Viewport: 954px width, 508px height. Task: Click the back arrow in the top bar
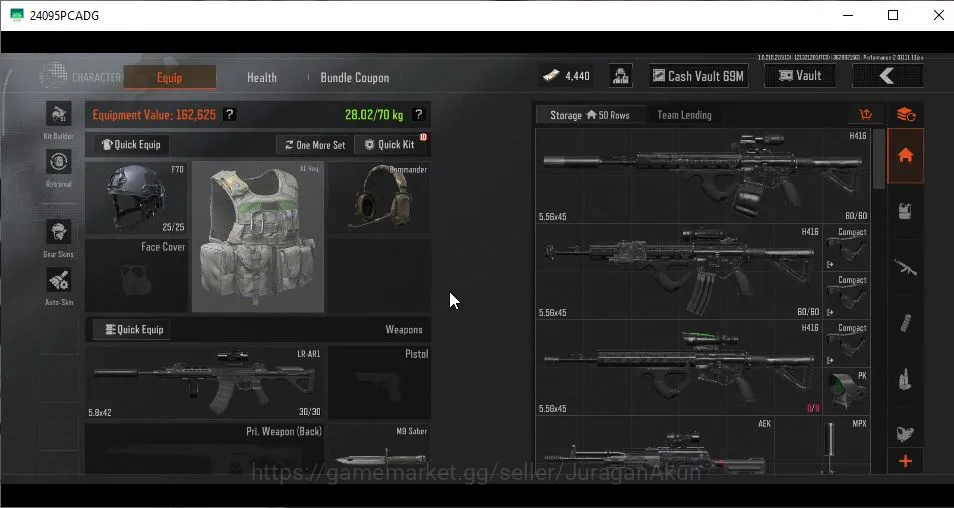point(888,76)
